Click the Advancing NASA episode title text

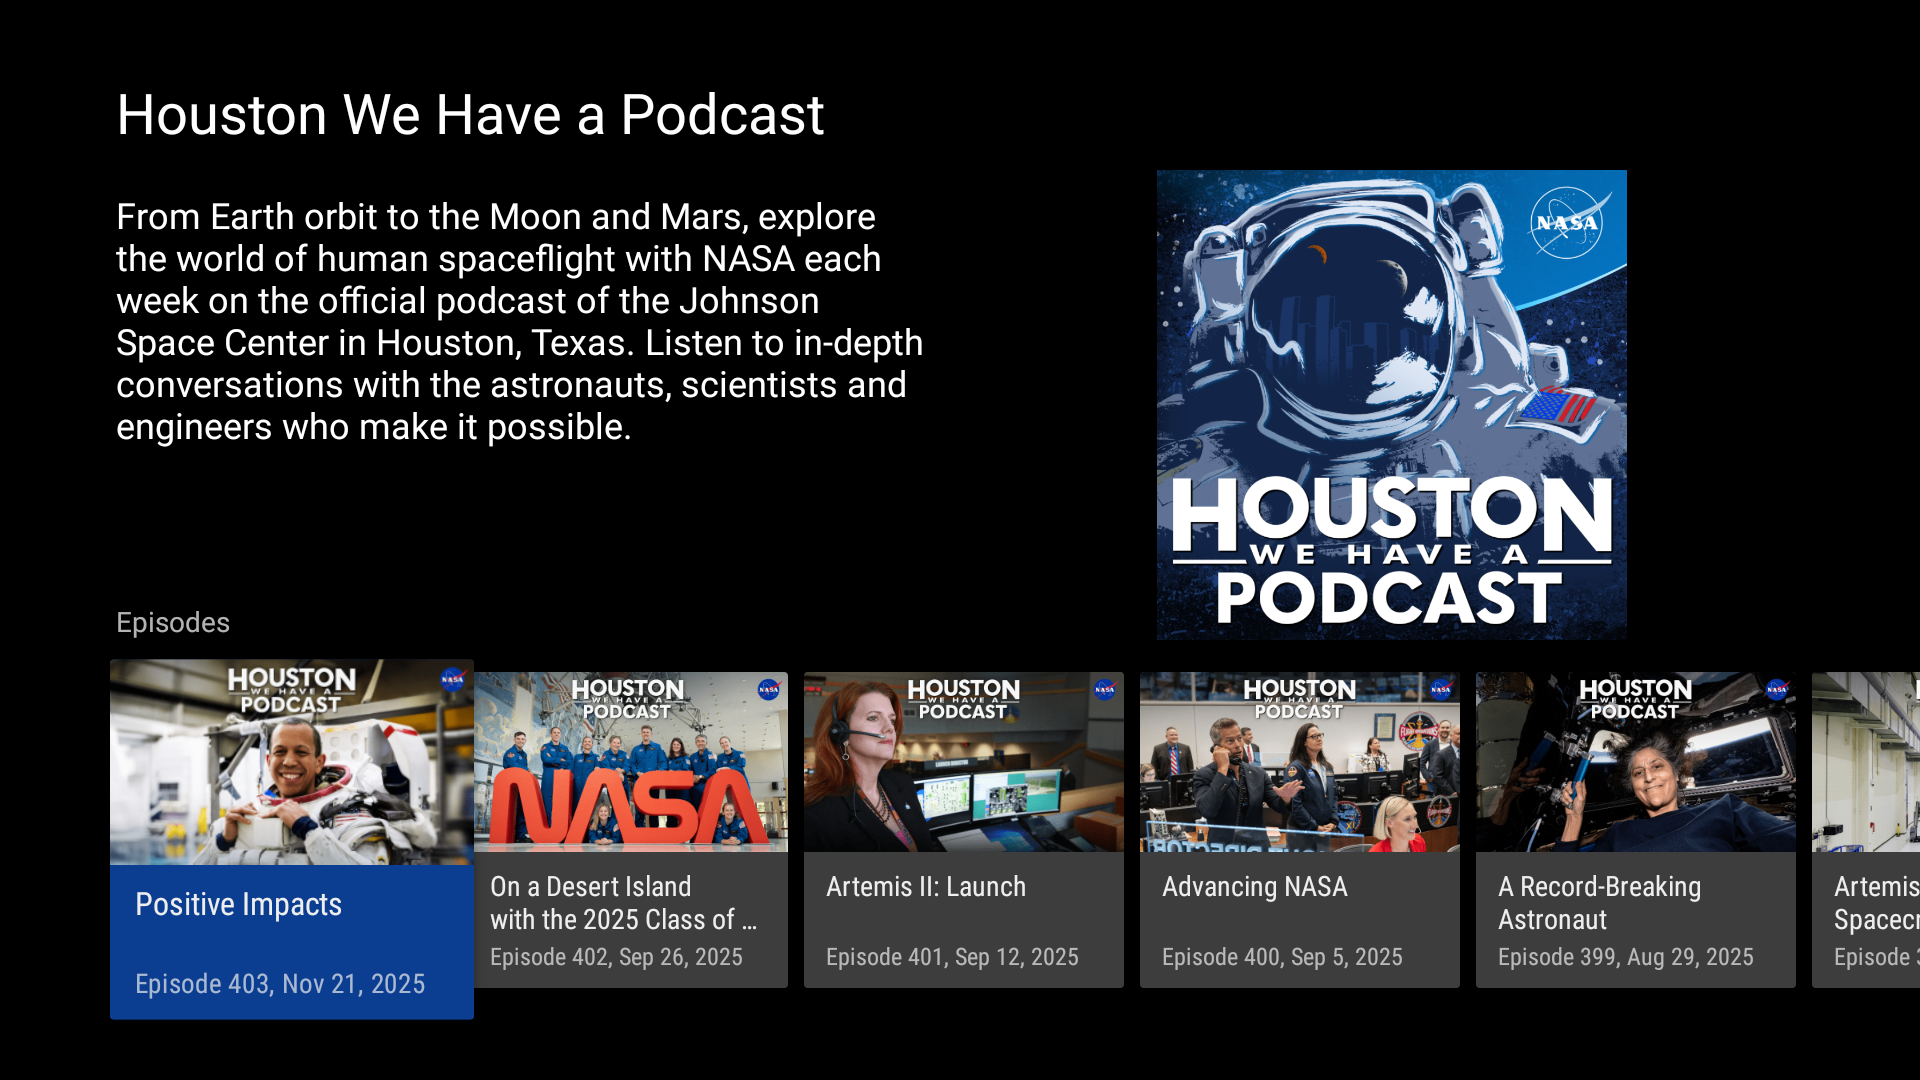coord(1255,887)
